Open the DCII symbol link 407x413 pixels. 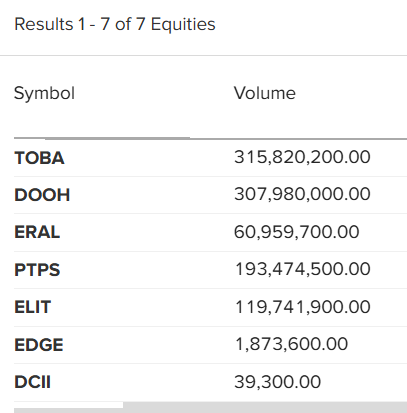(x=33, y=382)
